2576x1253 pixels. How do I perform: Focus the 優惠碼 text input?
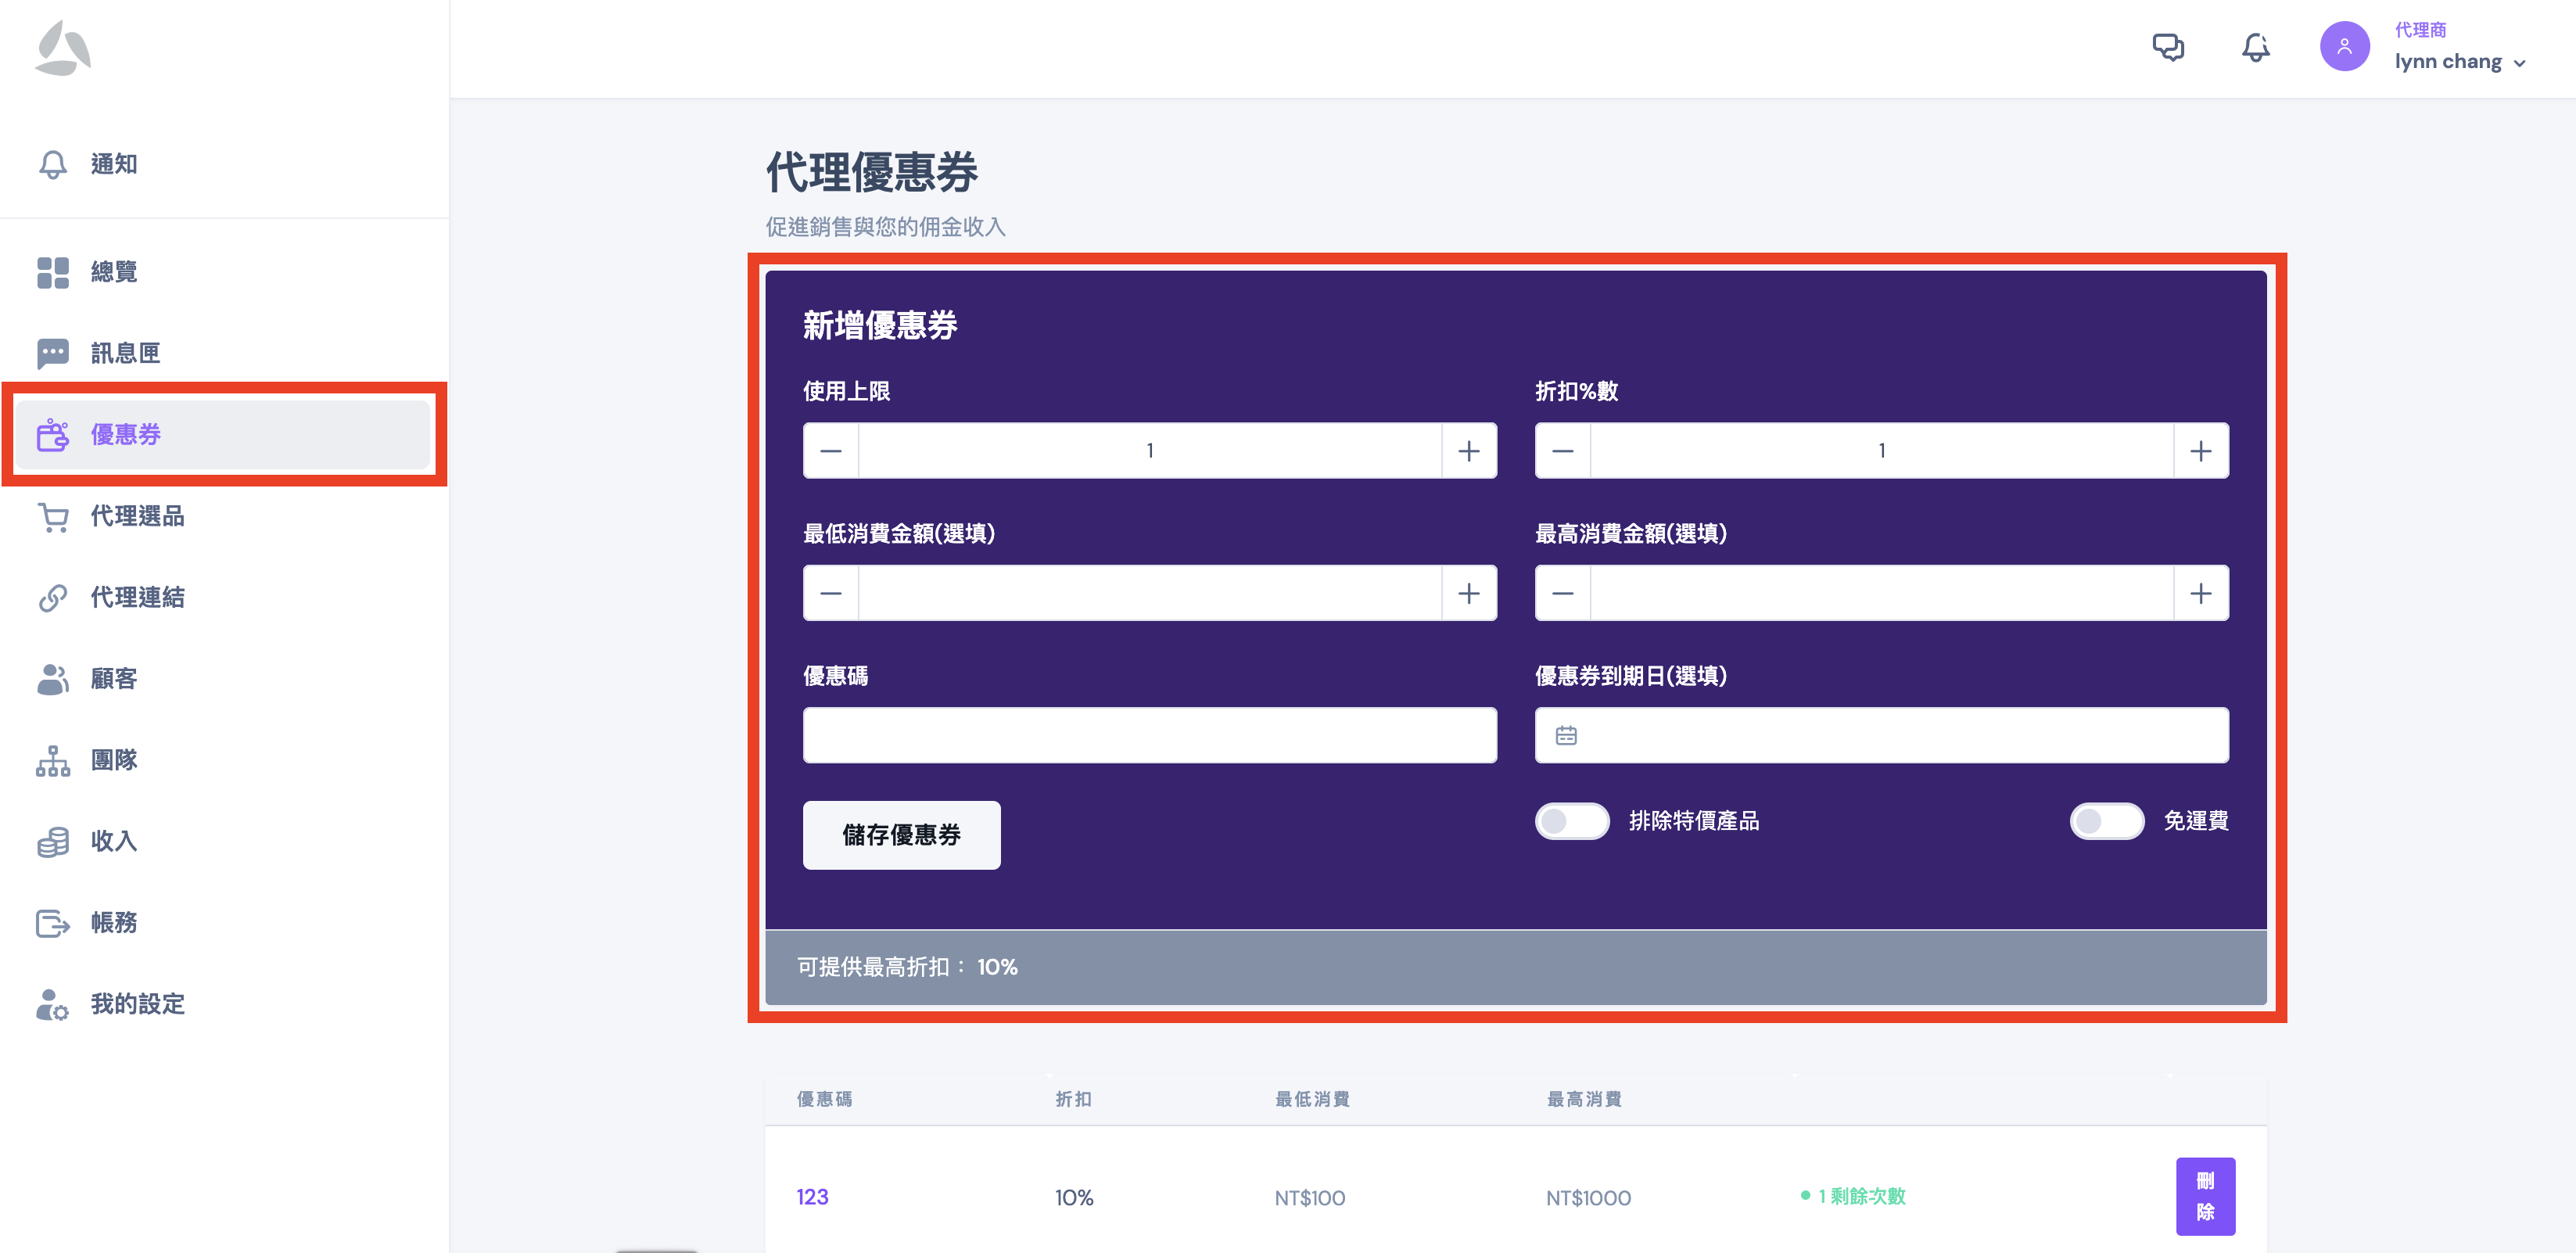point(1149,736)
